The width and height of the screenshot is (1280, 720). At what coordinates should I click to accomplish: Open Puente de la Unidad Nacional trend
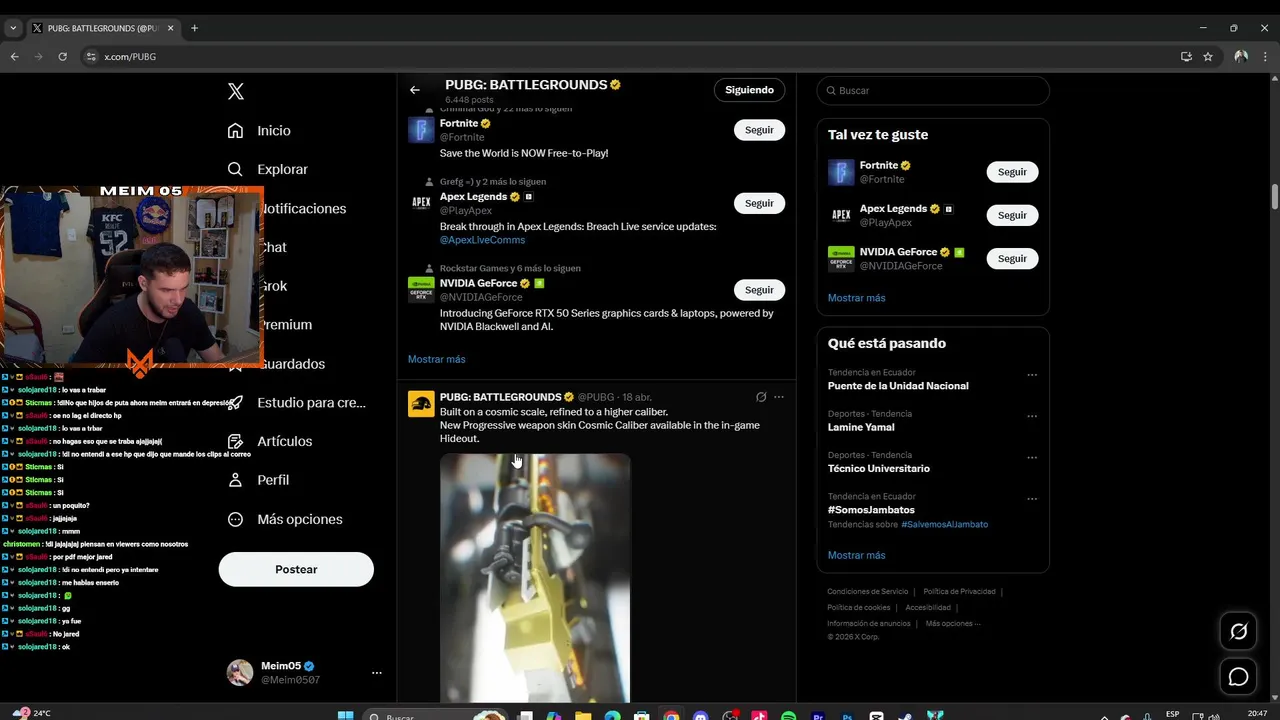tap(898, 386)
